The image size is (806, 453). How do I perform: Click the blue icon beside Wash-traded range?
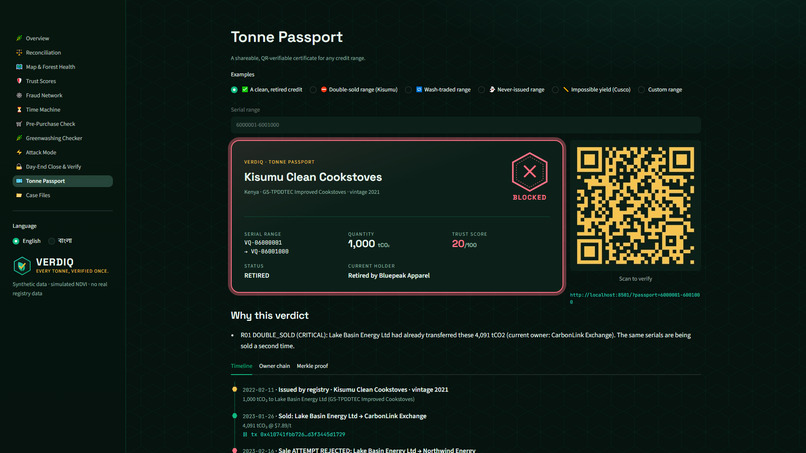(419, 89)
